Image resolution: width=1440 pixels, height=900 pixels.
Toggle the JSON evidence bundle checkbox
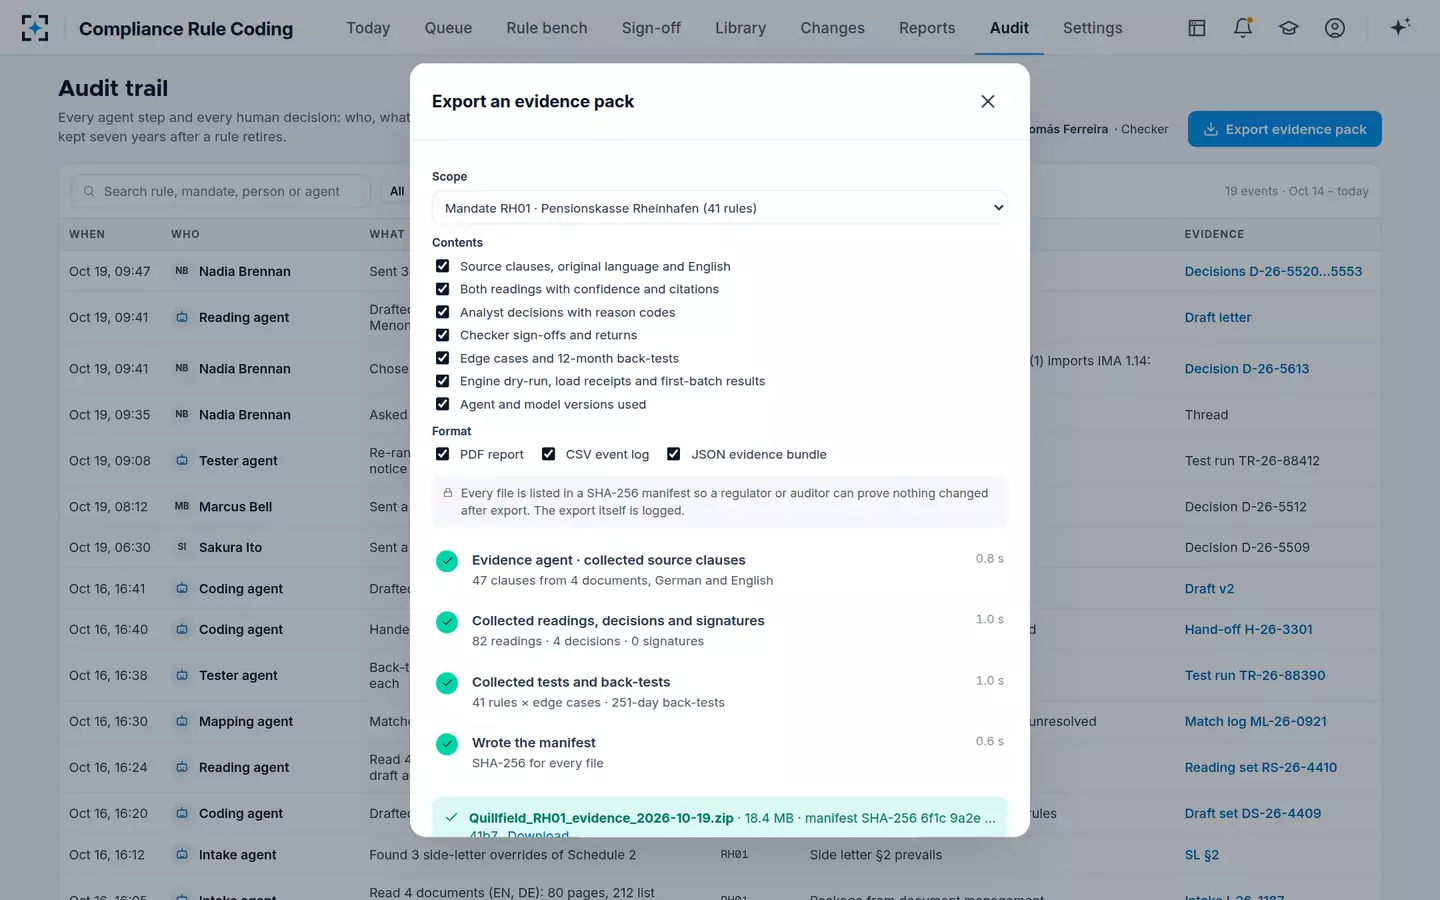[674, 454]
